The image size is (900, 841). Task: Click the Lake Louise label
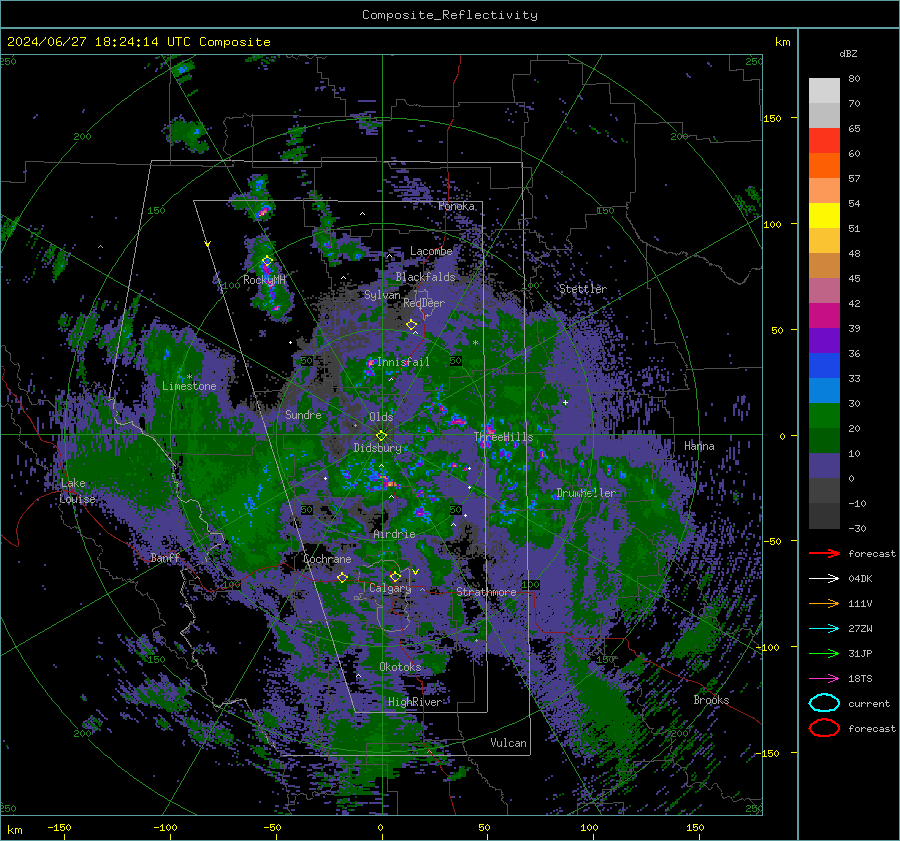pos(77,491)
